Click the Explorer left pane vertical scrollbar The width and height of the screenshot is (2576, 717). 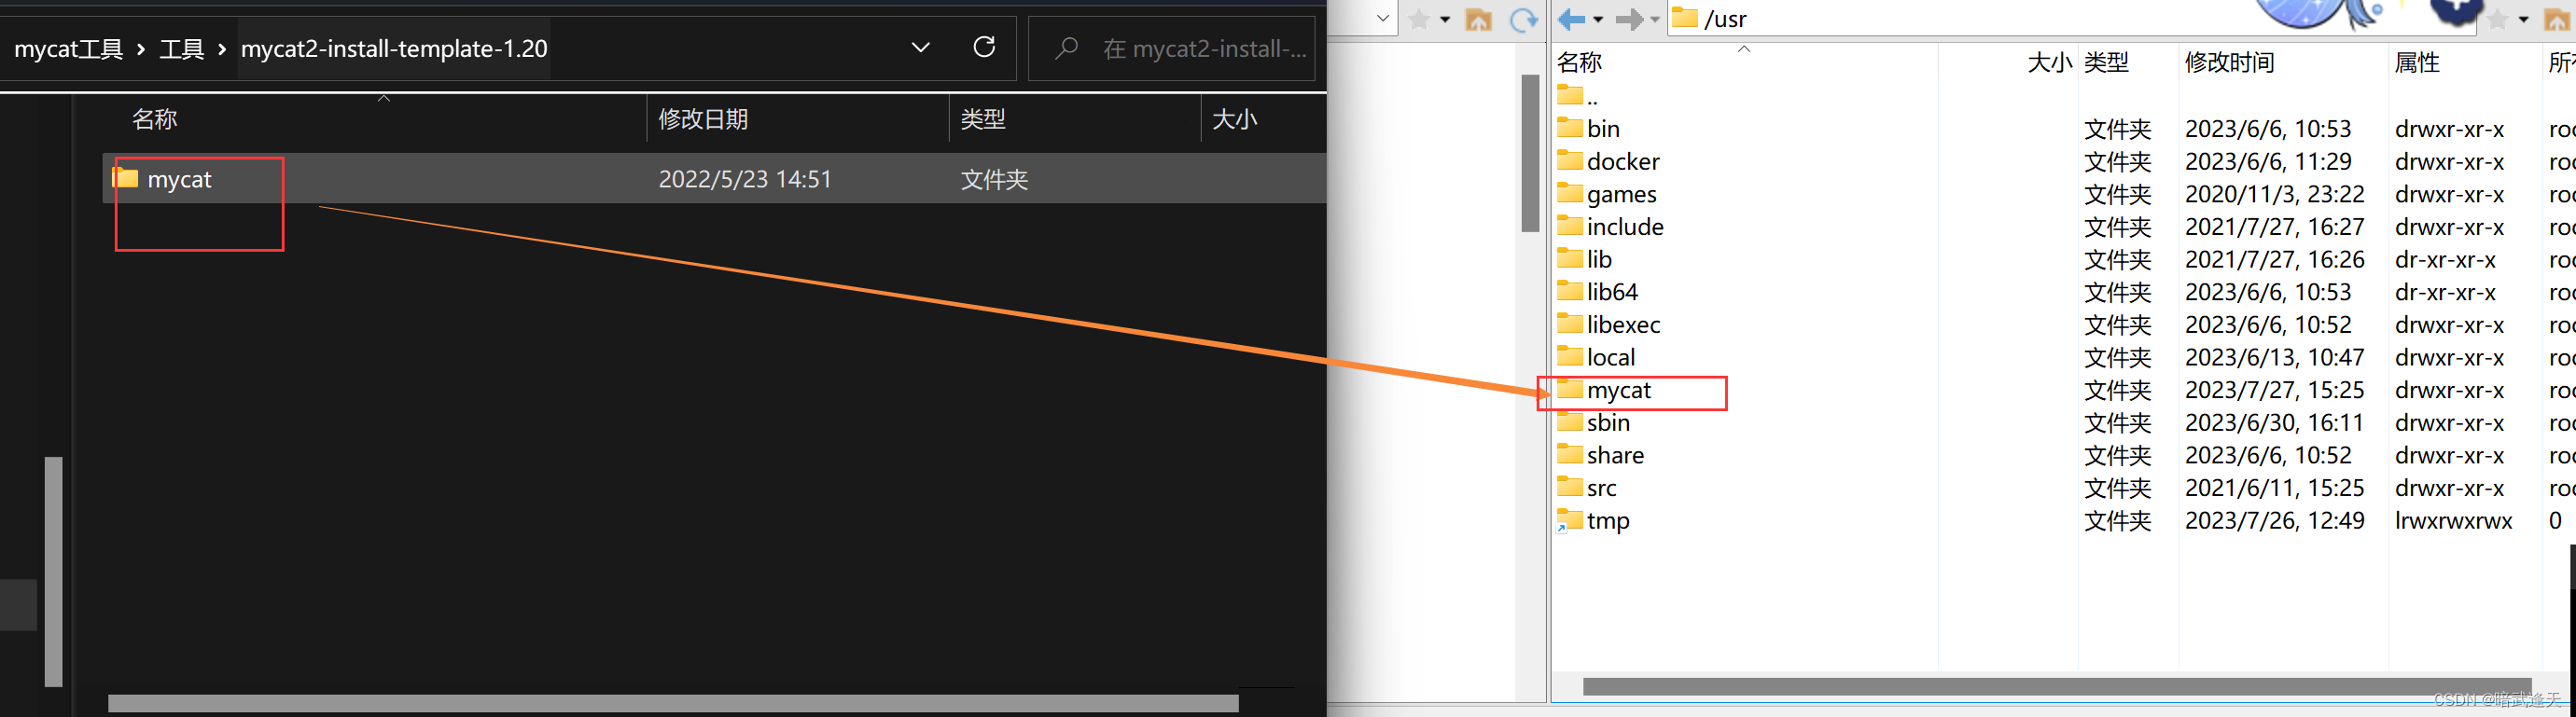click(x=54, y=572)
